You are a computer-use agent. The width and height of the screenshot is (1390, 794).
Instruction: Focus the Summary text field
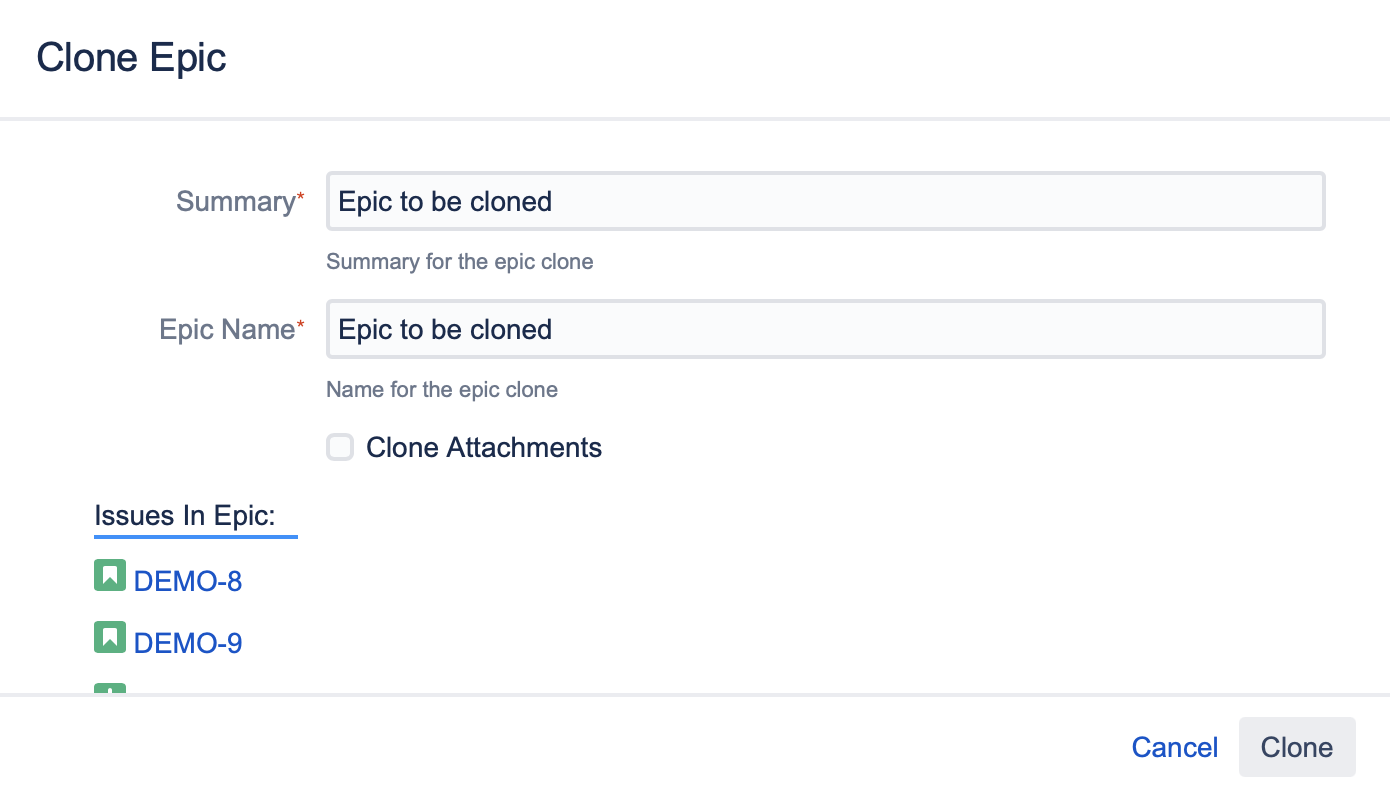pos(825,201)
